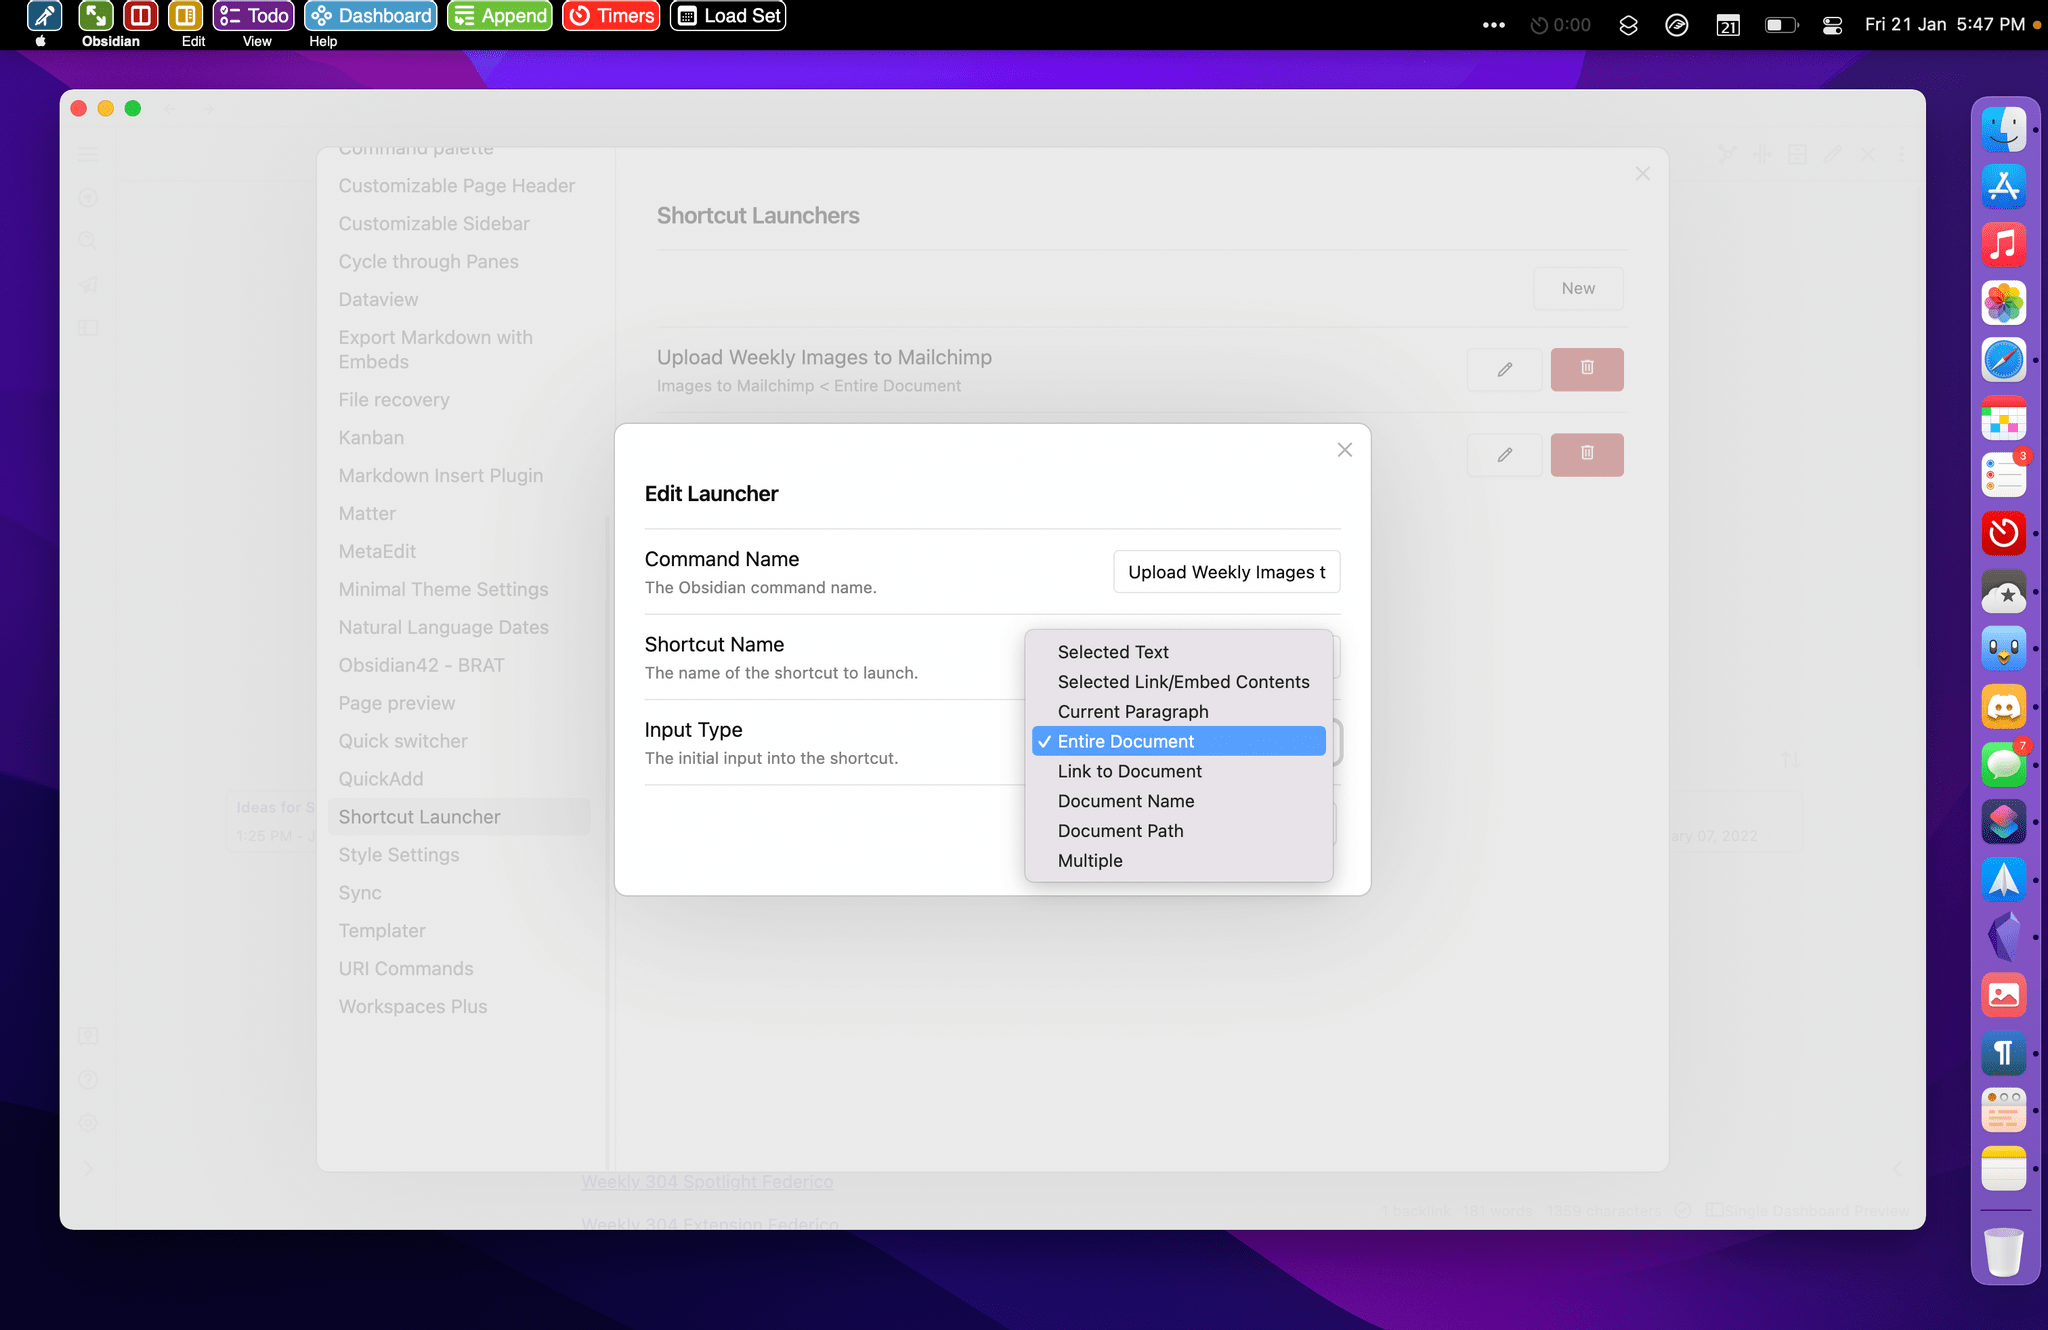Open Notes app from the Dock
This screenshot has height=1330, width=2048.
(2004, 1169)
